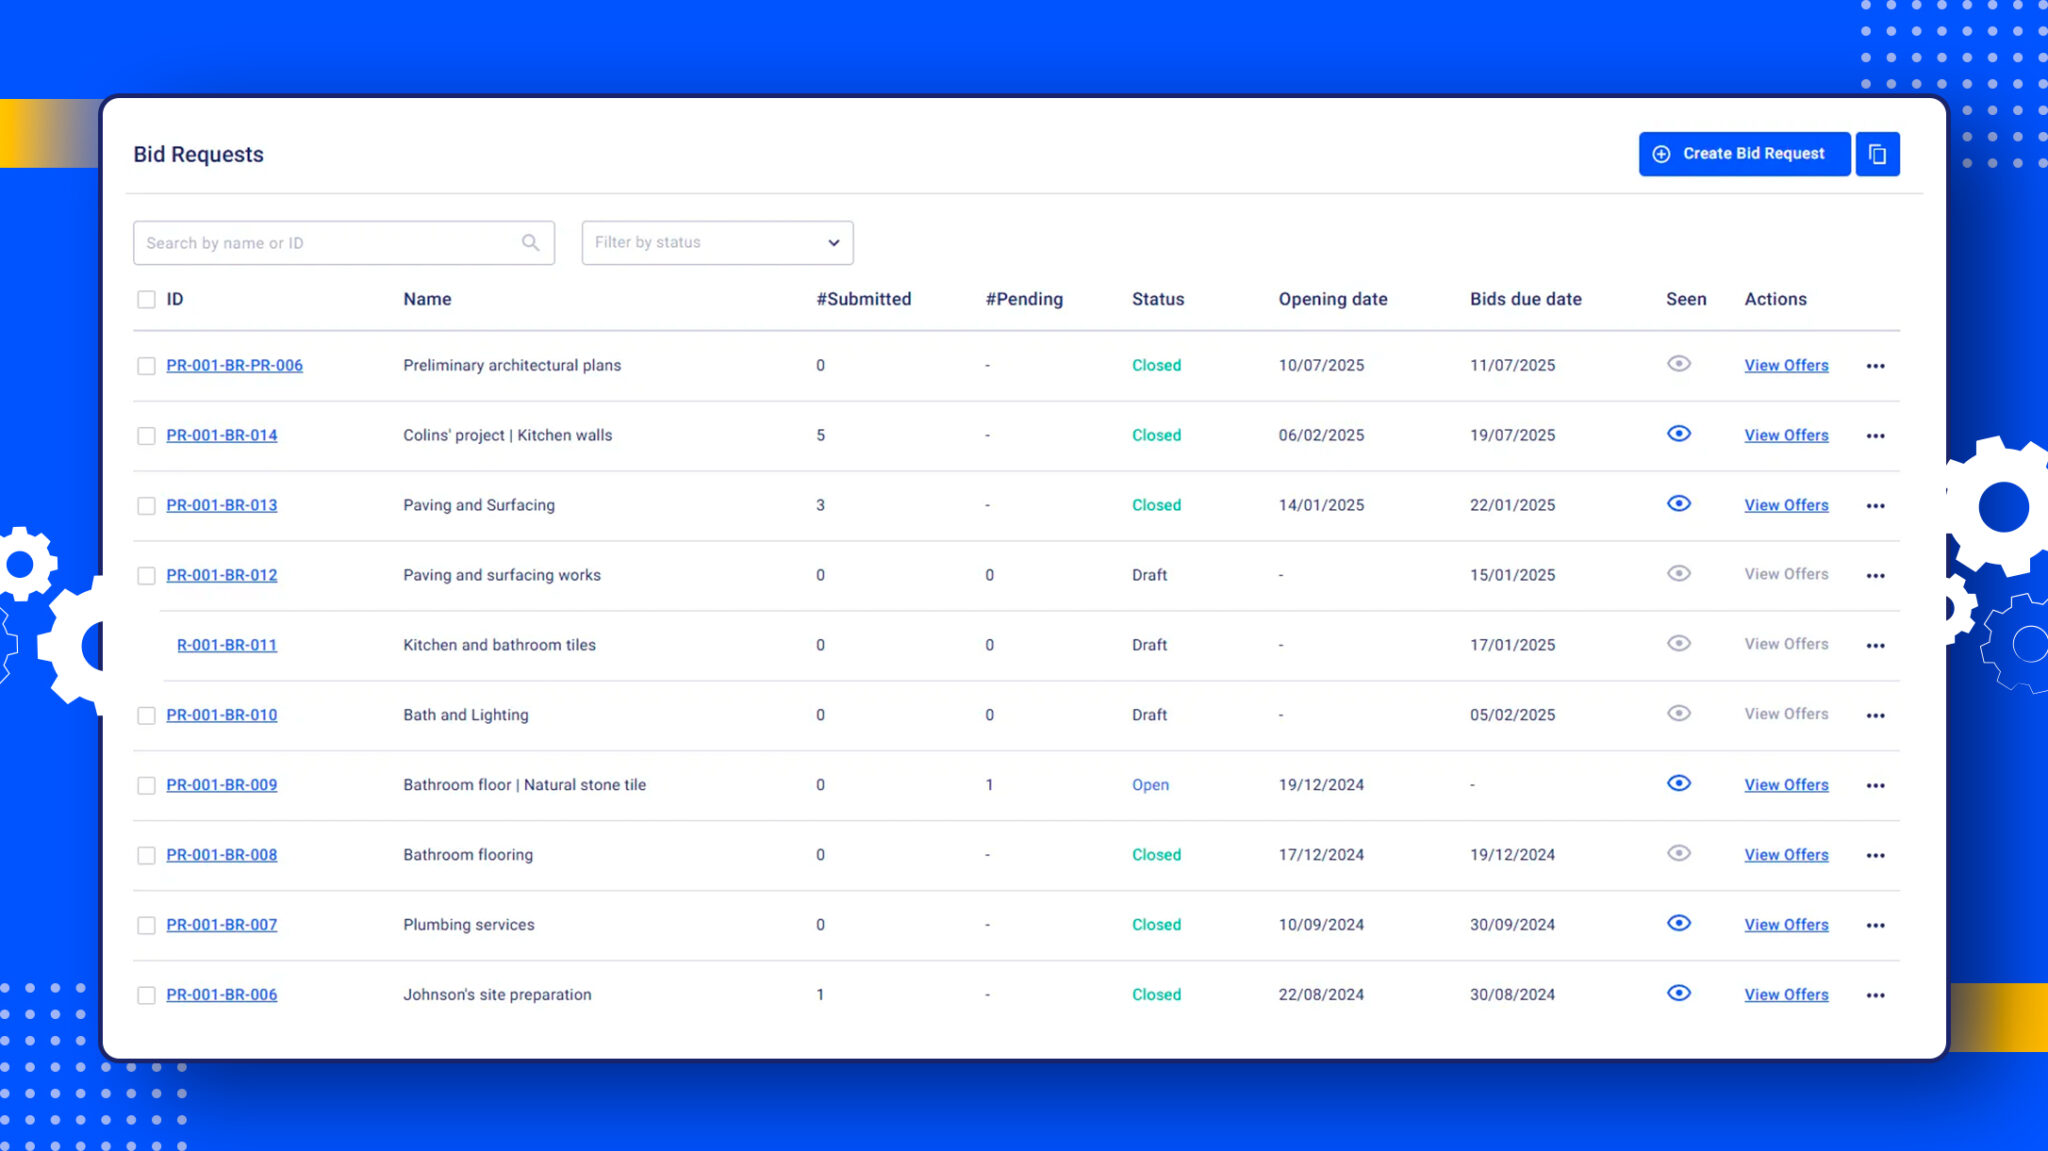Click grey eye icon on Bathroom flooring row
The image size is (2048, 1151).
tap(1679, 853)
